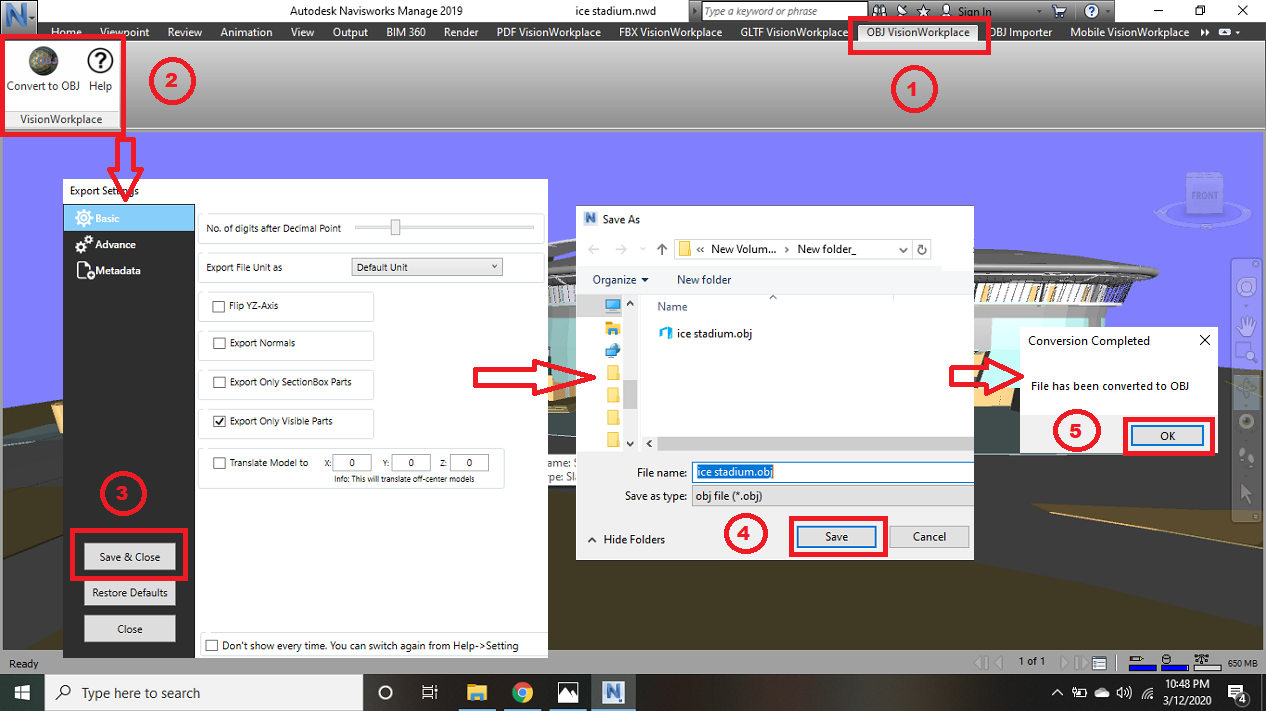Uncheck Export Only Visible Parts
The image size is (1266, 711).
(x=219, y=421)
